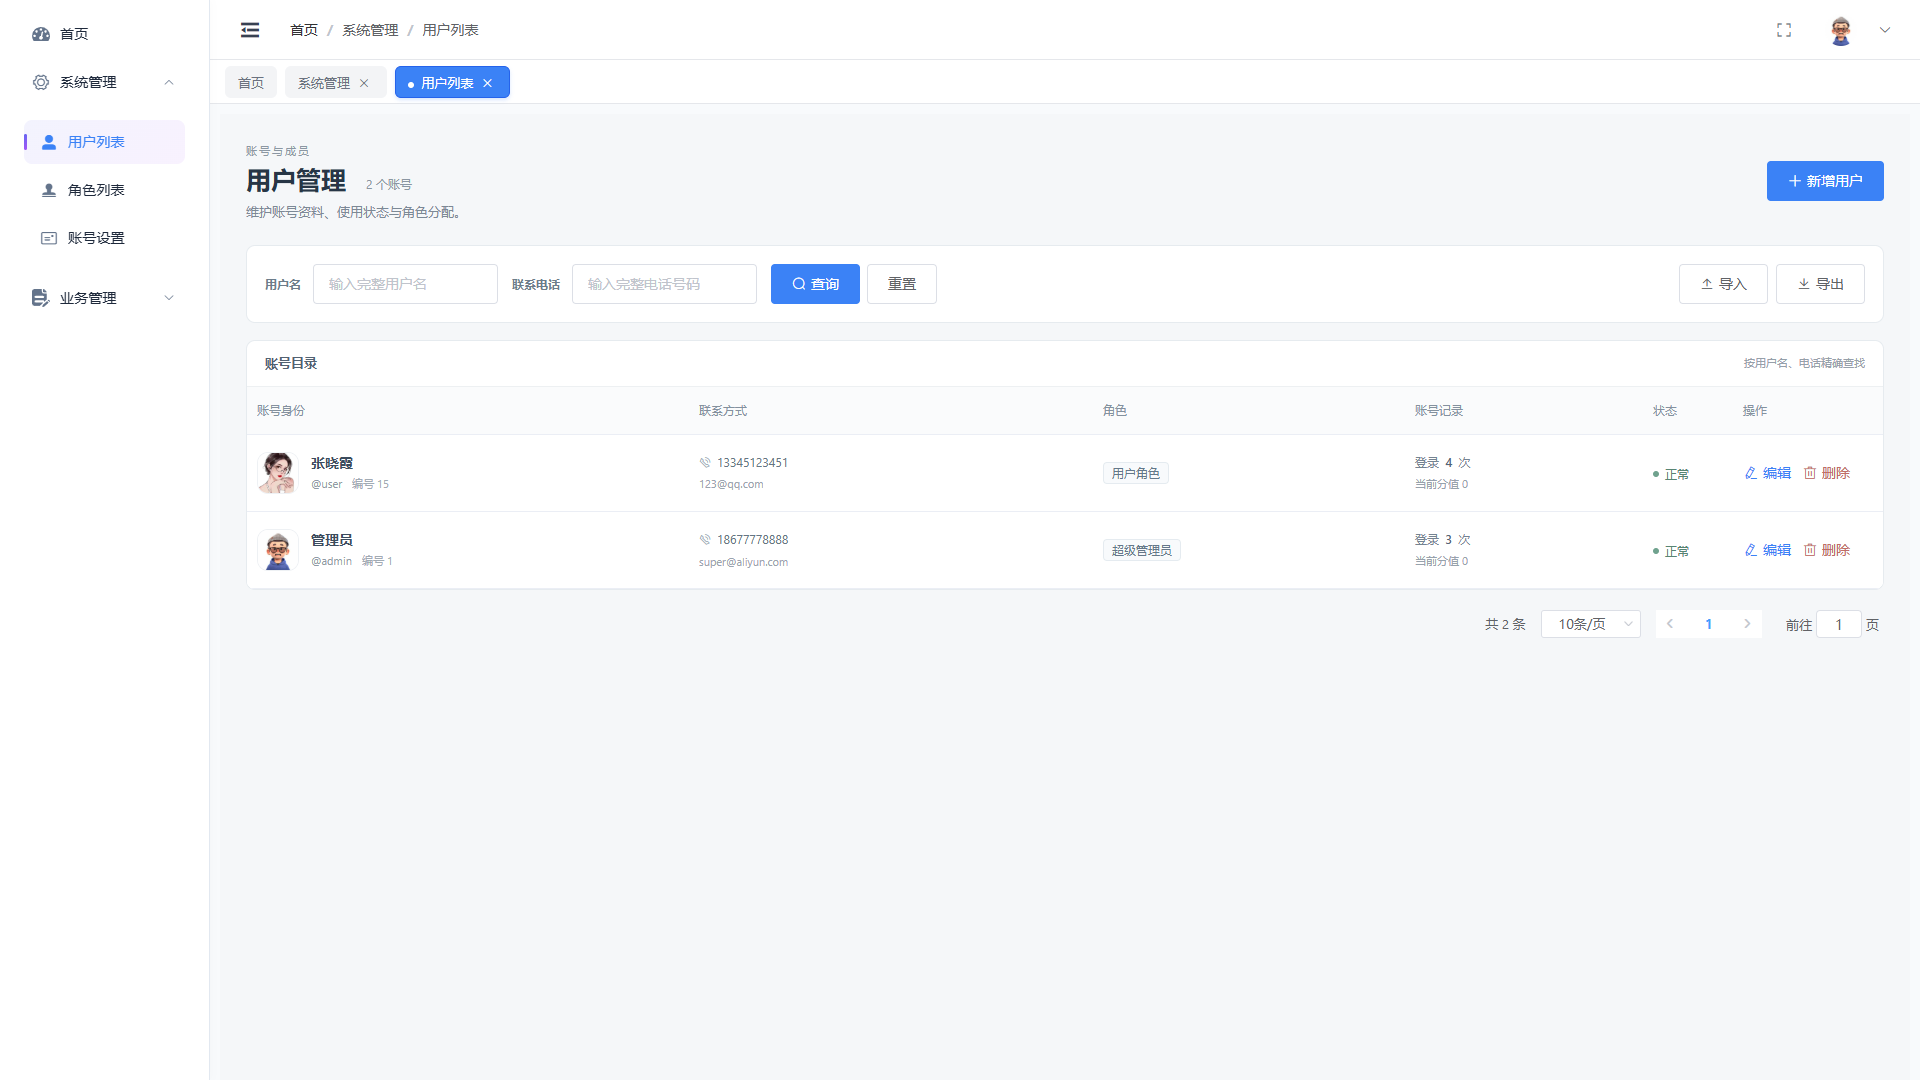This screenshot has width=1920, height=1080.
Task: Click the 系统管理 breadcrumb
Action: pos(370,30)
